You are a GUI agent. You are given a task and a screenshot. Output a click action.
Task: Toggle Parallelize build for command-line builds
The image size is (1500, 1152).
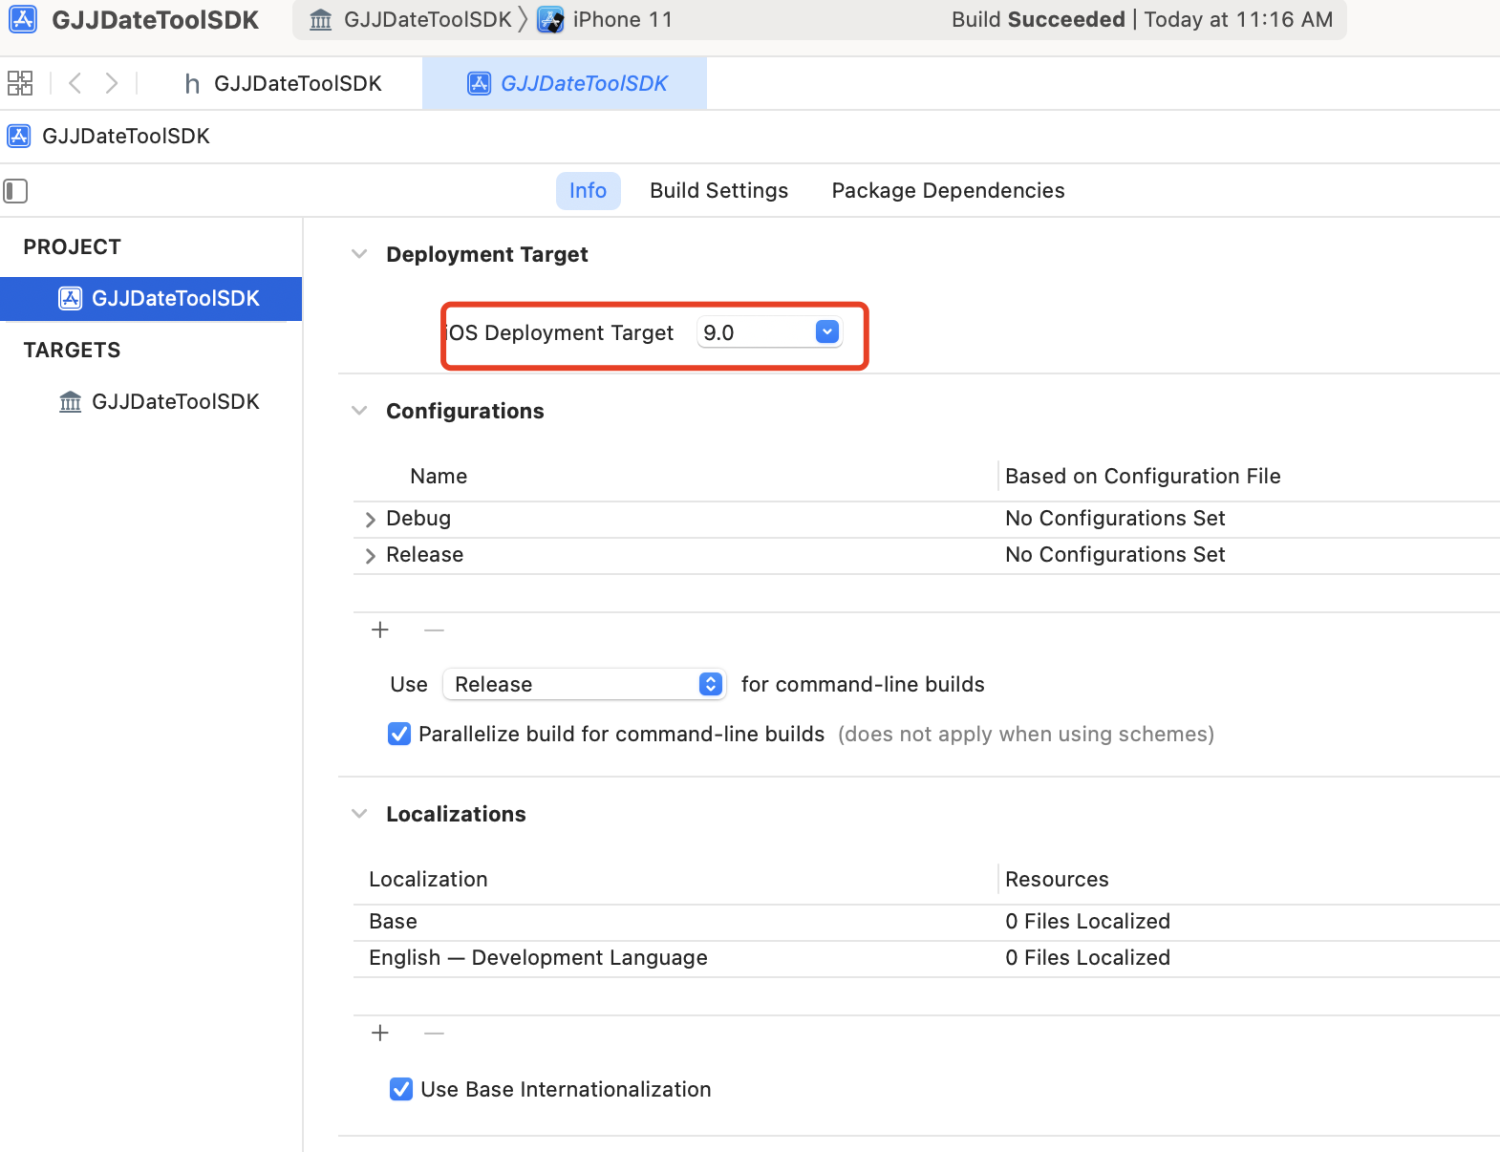point(399,734)
